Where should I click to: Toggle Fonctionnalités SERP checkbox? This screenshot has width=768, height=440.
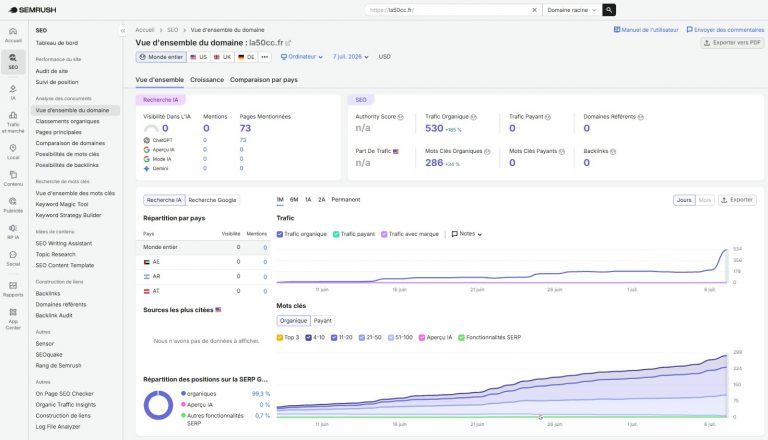[x=461, y=338]
